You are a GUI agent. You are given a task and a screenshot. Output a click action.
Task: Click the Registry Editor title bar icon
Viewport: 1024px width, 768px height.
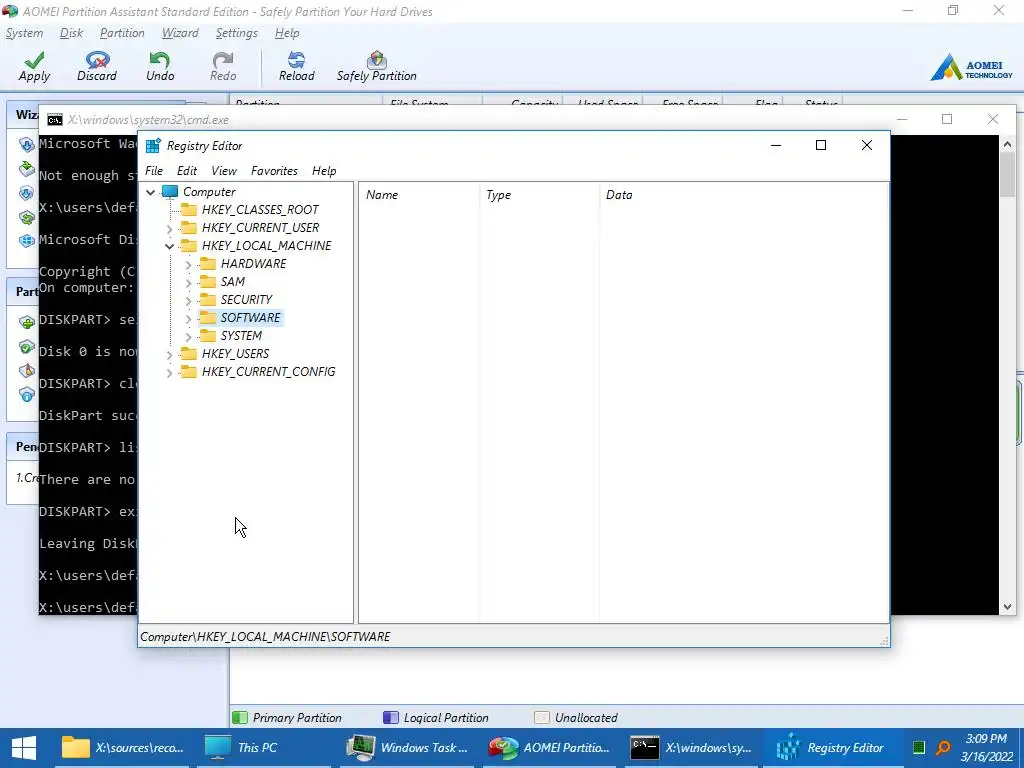[153, 146]
